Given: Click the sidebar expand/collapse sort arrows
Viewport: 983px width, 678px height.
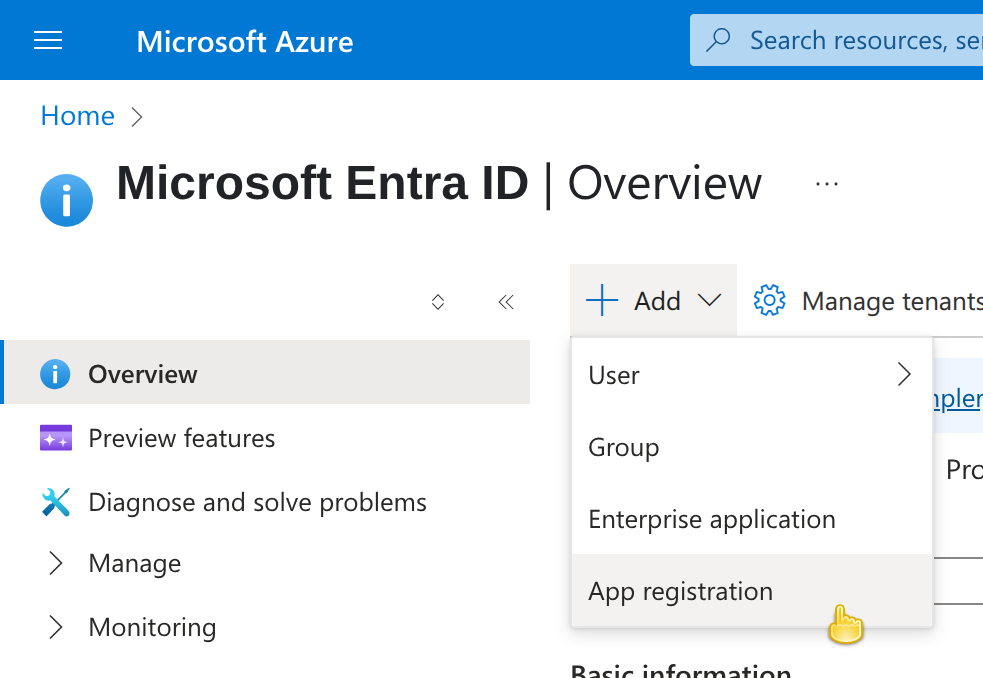Looking at the screenshot, I should point(438,302).
